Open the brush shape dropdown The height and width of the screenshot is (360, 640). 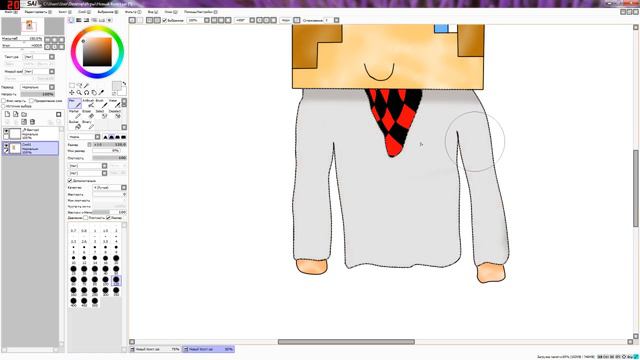coord(98,137)
